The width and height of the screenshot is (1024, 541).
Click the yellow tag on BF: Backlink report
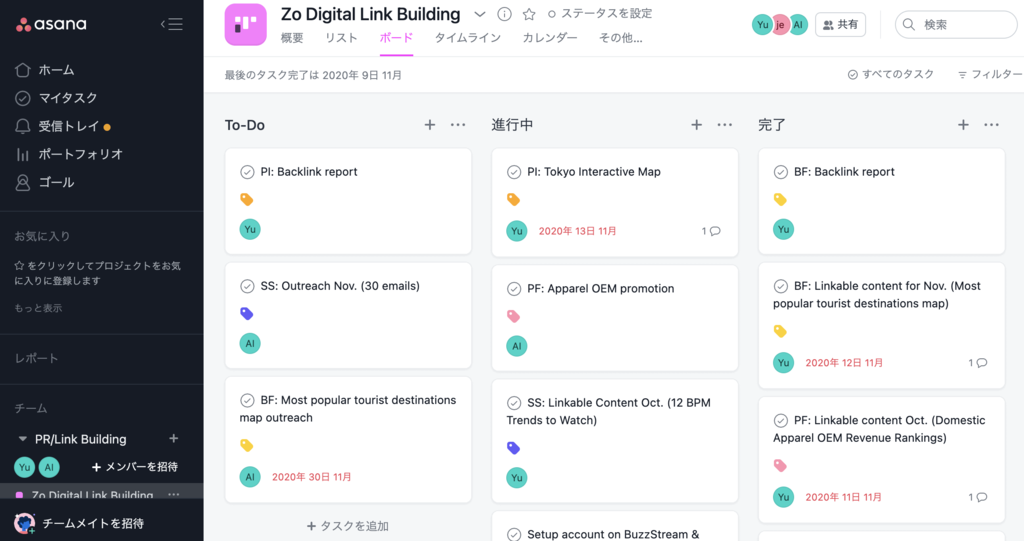(780, 200)
